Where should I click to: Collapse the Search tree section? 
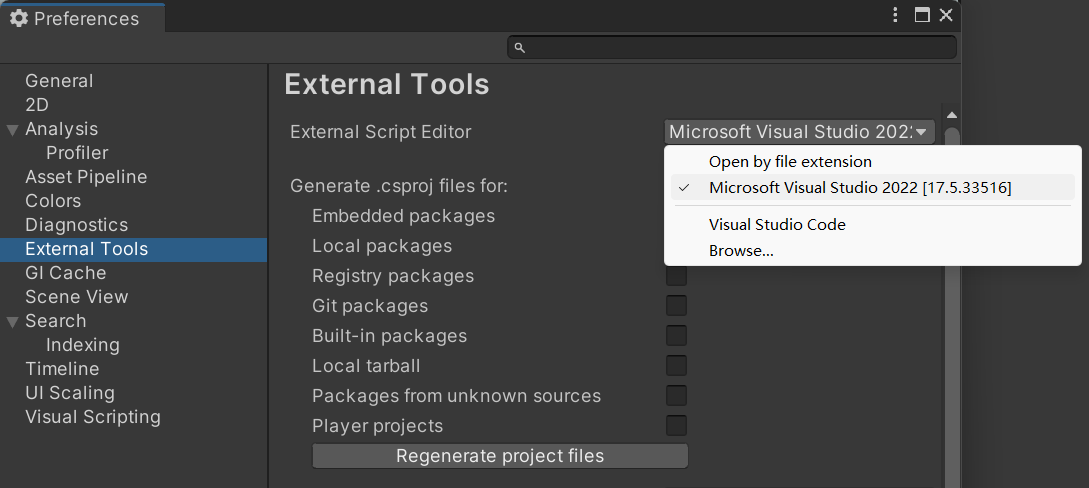[12, 322]
